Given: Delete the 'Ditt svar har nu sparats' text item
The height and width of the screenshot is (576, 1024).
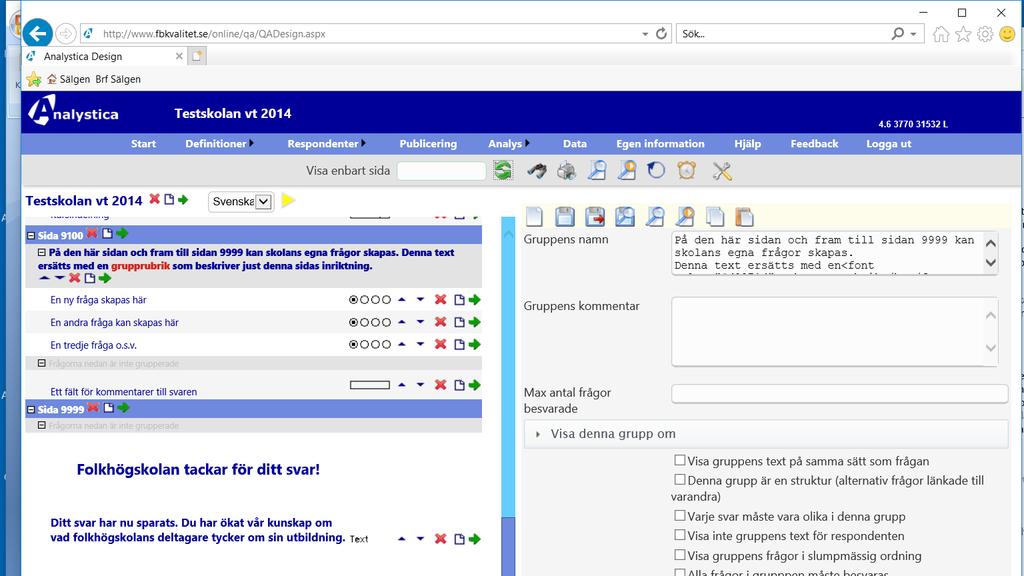Looking at the screenshot, I should [441, 538].
